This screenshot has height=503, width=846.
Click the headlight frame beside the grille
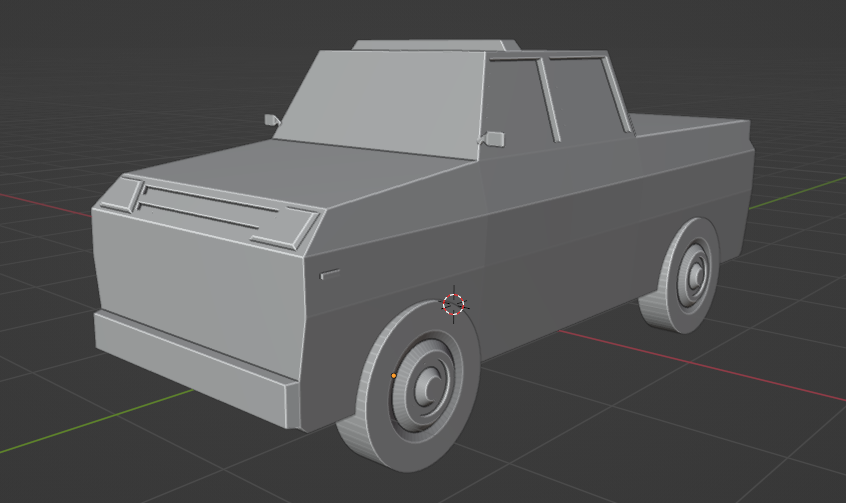click(x=123, y=195)
